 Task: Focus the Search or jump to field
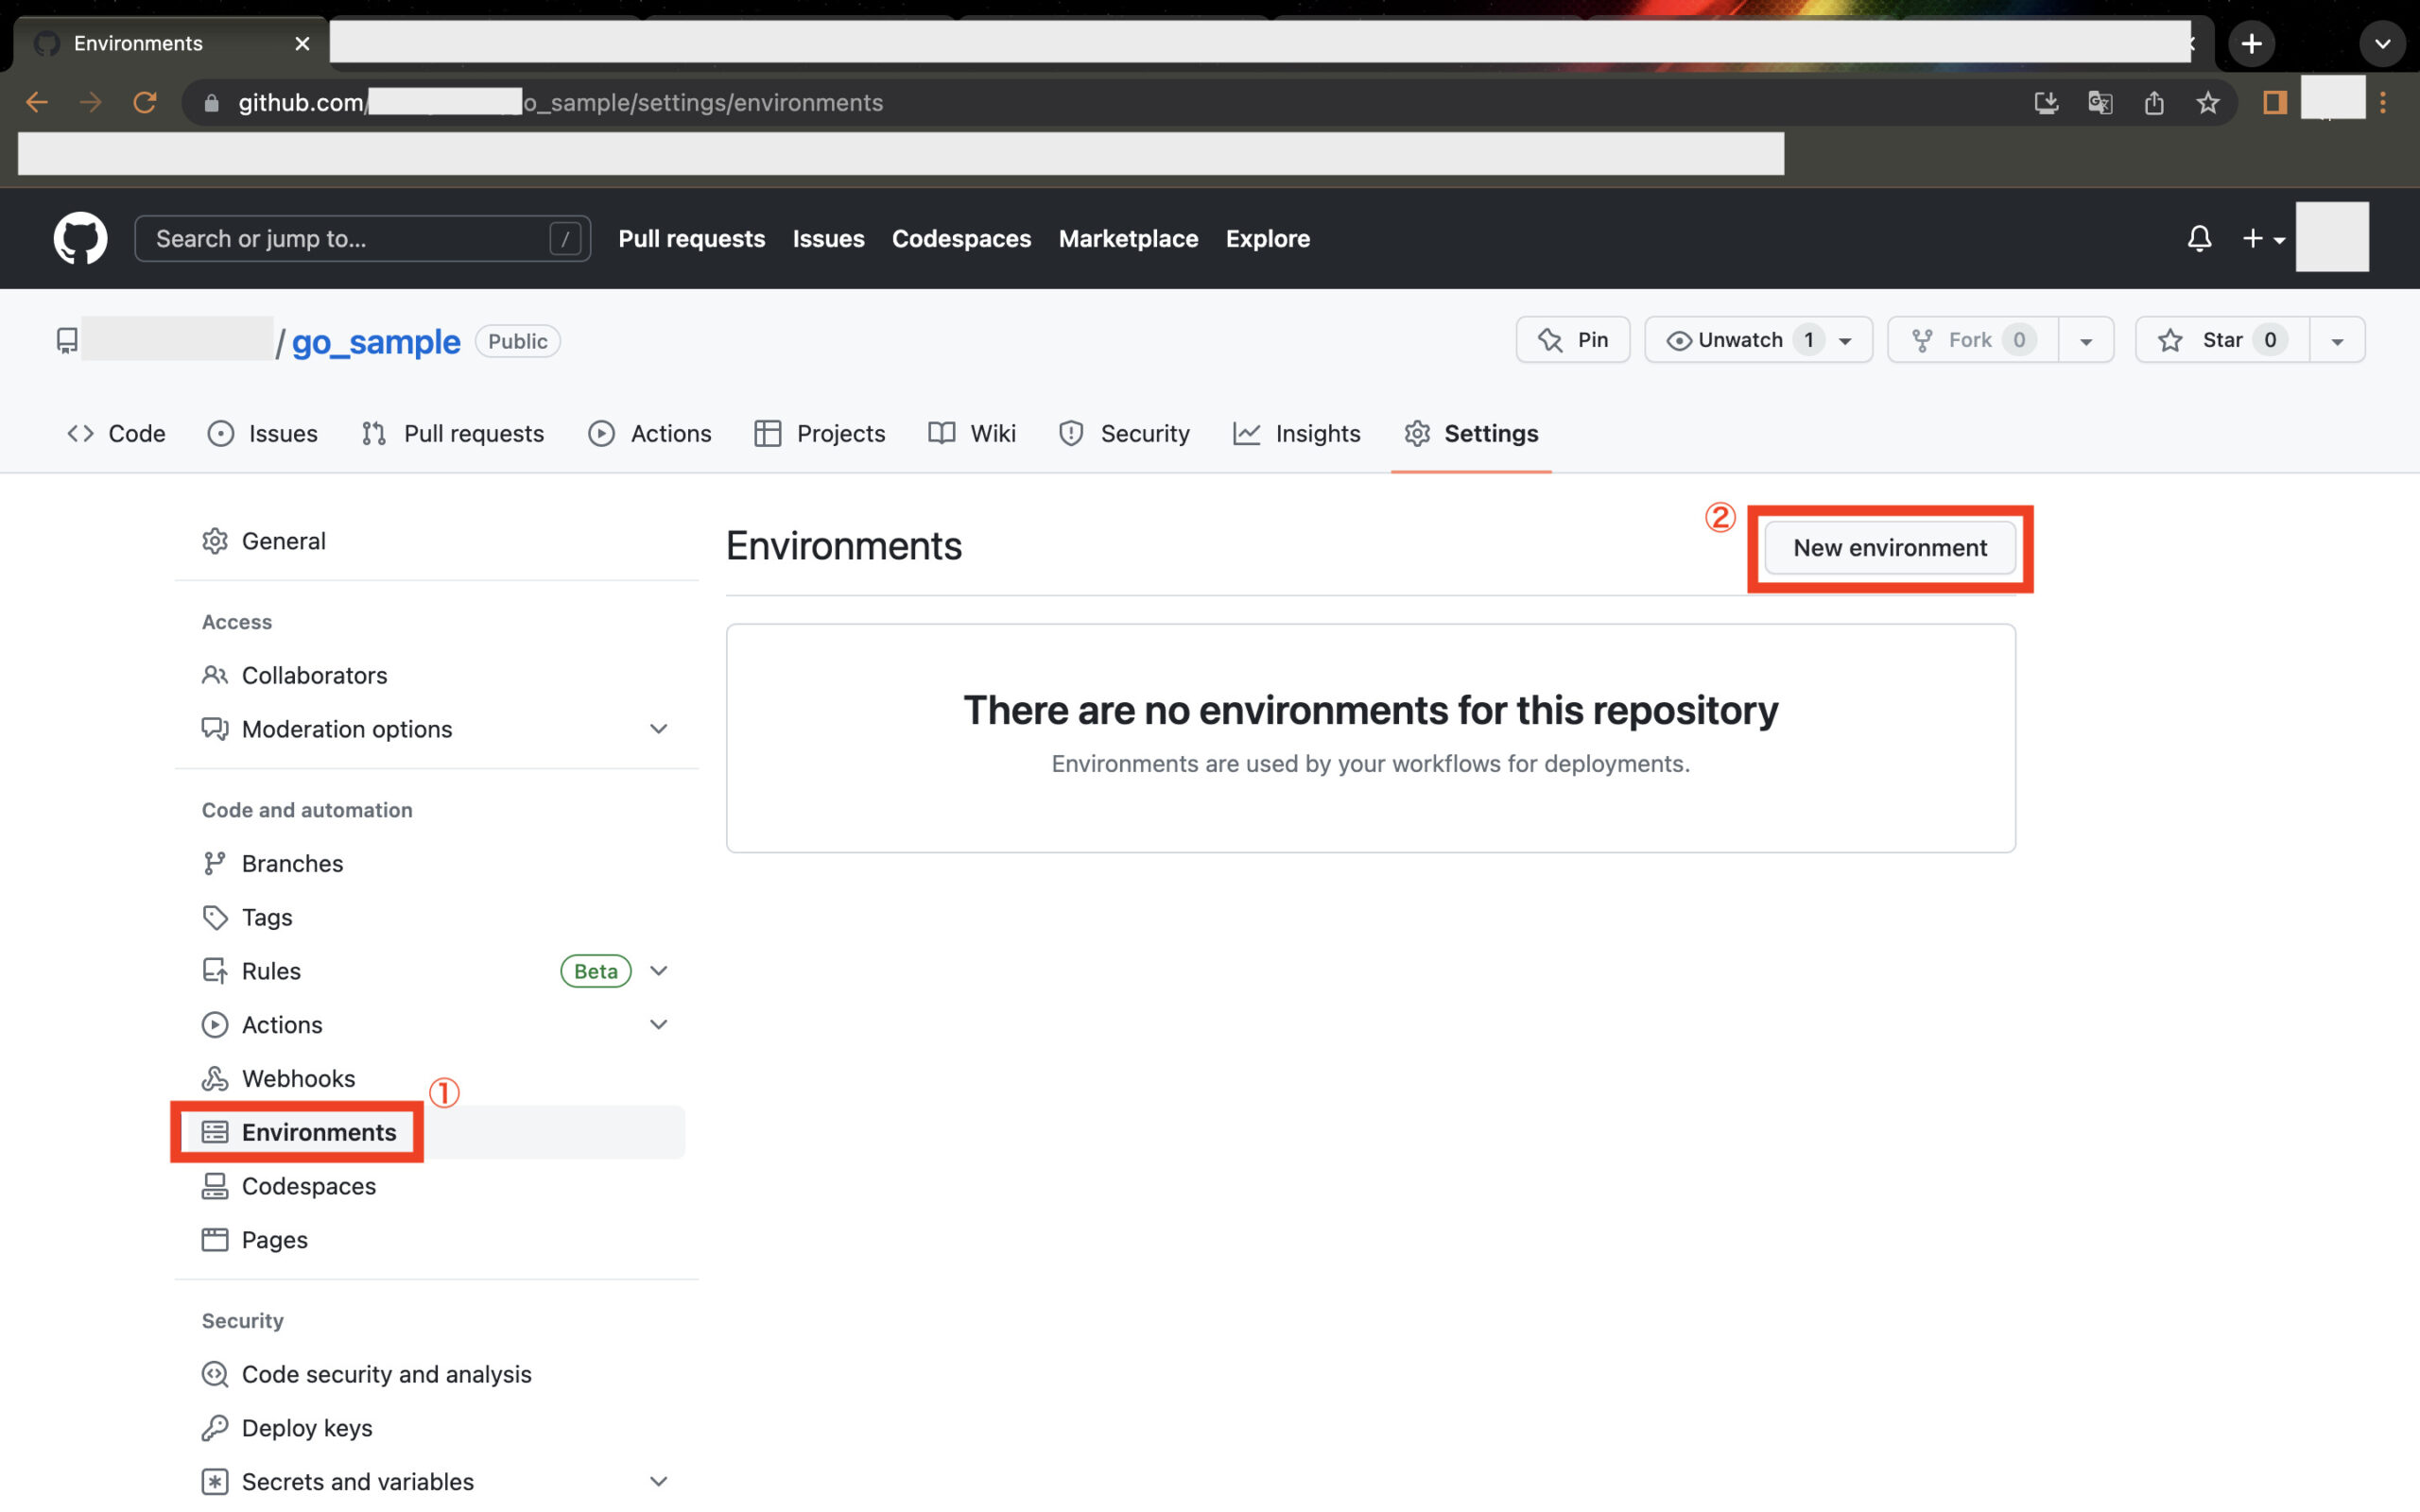(x=350, y=238)
